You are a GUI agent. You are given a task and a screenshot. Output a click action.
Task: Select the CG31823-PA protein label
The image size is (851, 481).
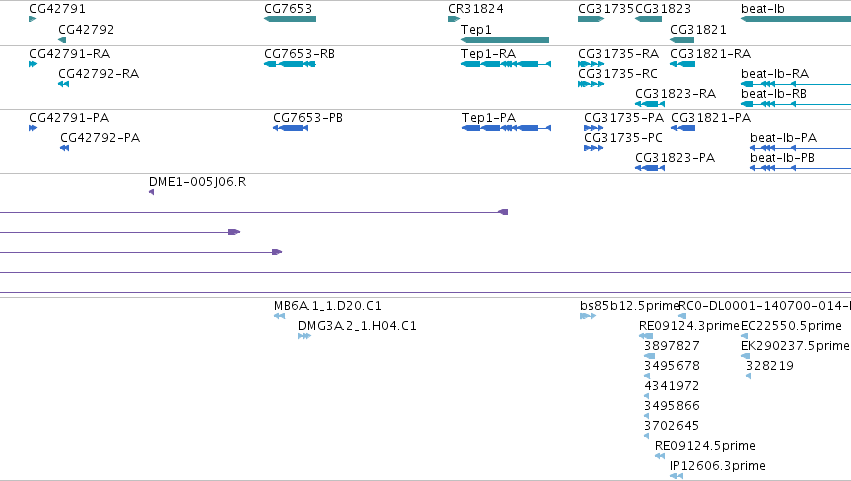(x=675, y=157)
